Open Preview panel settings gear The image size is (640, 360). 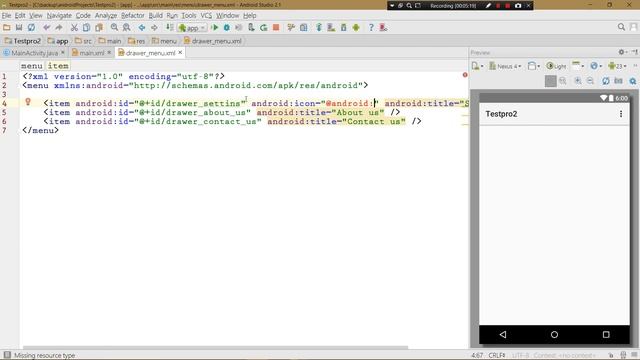tap(622, 52)
